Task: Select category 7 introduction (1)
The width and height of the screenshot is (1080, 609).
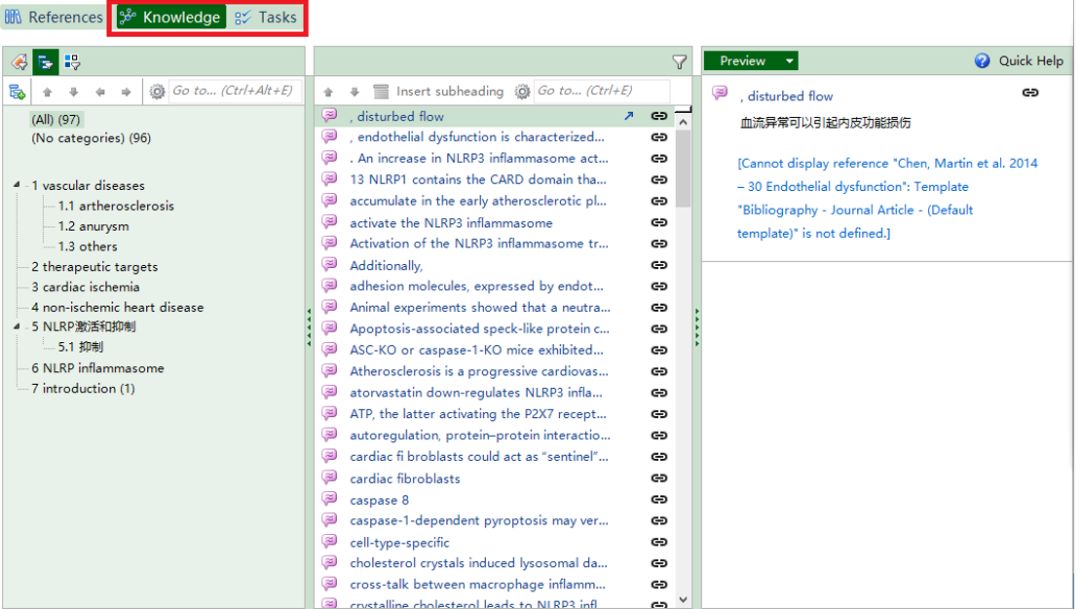Action: pos(83,389)
